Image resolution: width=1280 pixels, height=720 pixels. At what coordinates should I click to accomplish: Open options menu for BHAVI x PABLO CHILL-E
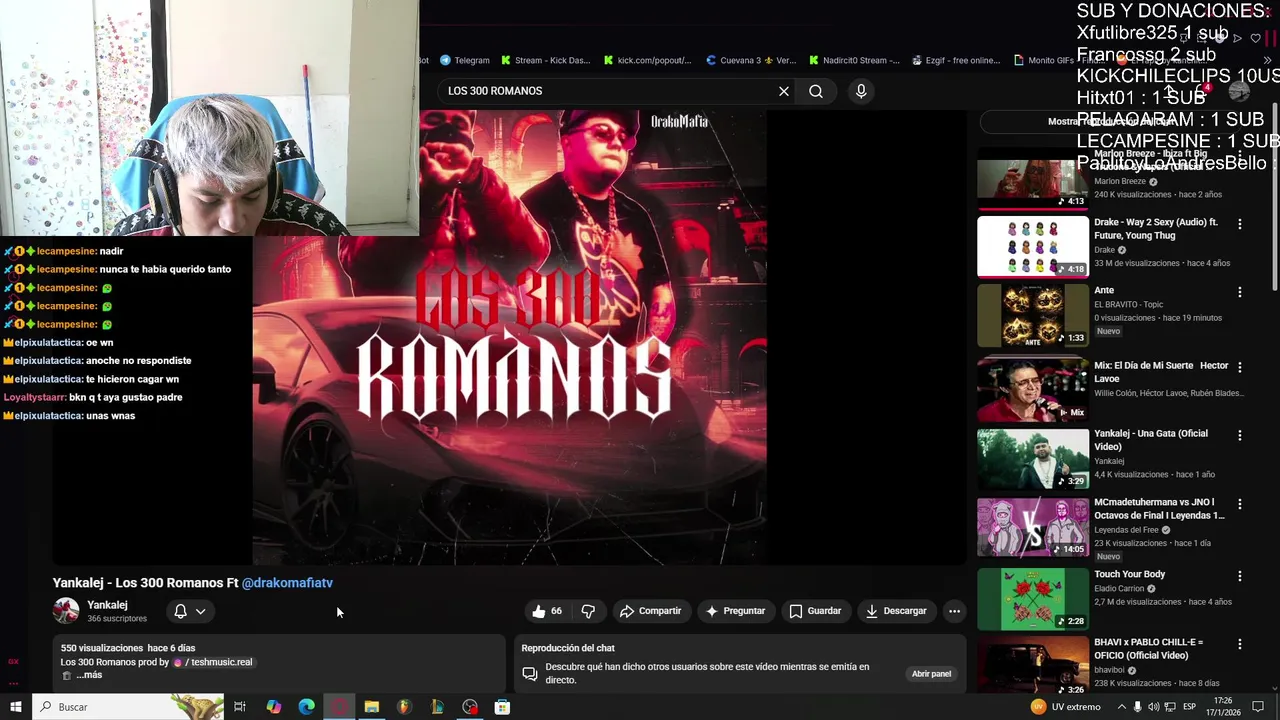1240,644
